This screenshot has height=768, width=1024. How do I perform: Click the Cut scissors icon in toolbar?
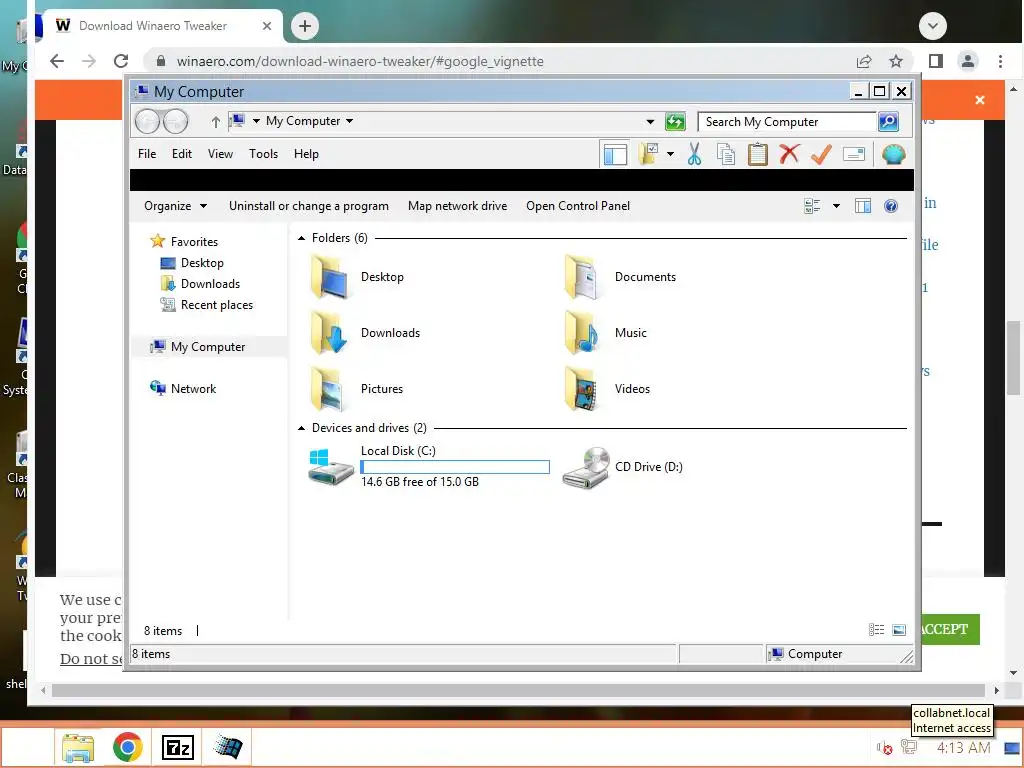694,154
